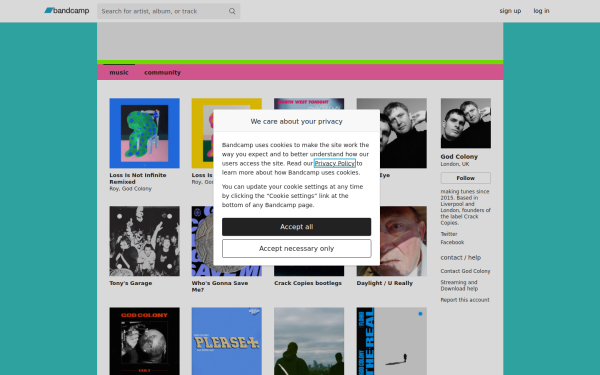
Task: Open Streaming and Download help
Action: click(459, 285)
